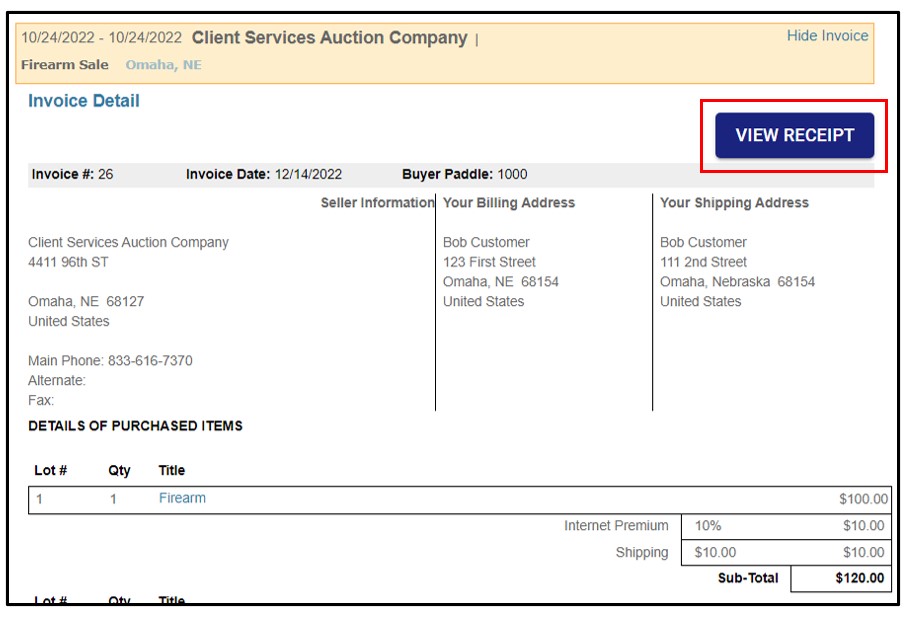Click the Internet Premium 10% cell
This screenshot has height=617, width=908.
(708, 526)
